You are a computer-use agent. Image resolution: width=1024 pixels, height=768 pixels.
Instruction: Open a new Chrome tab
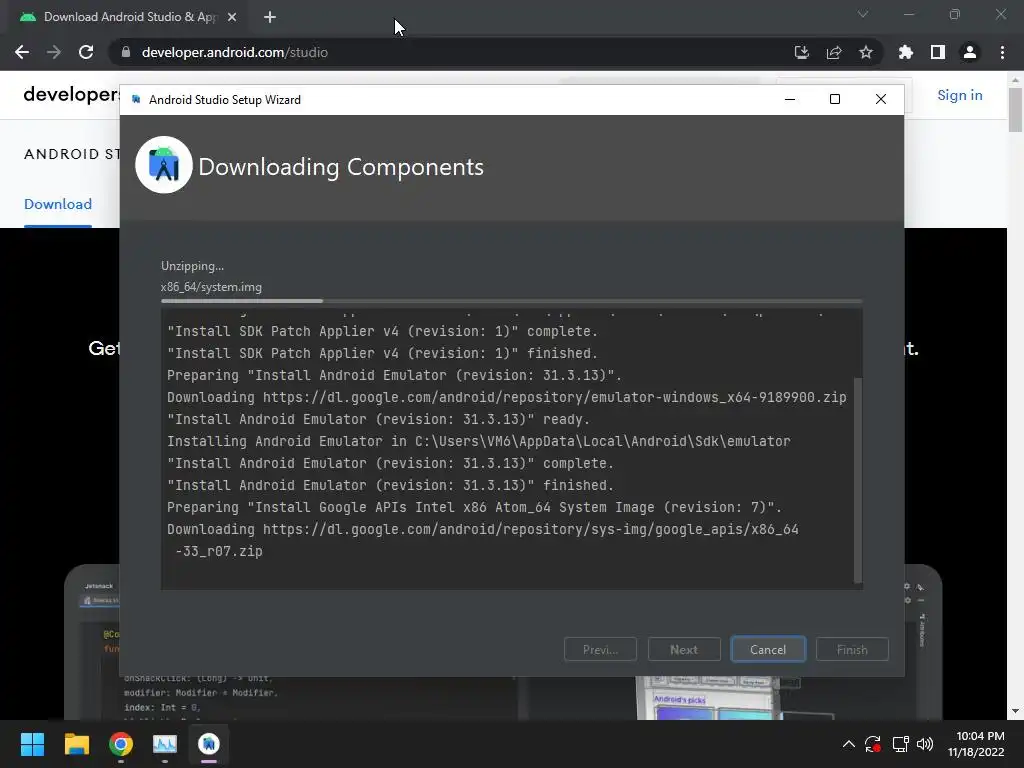[x=270, y=17]
